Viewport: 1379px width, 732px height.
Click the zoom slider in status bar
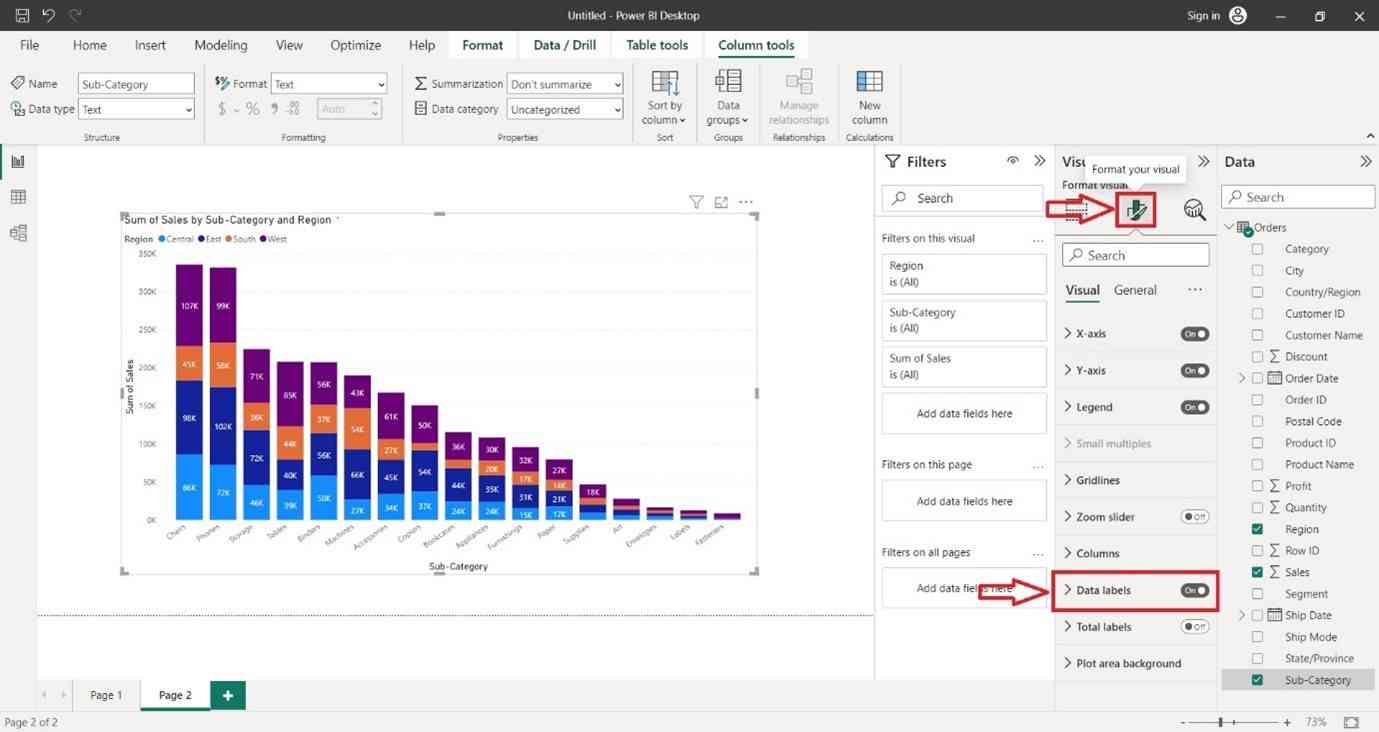[x=1232, y=722]
